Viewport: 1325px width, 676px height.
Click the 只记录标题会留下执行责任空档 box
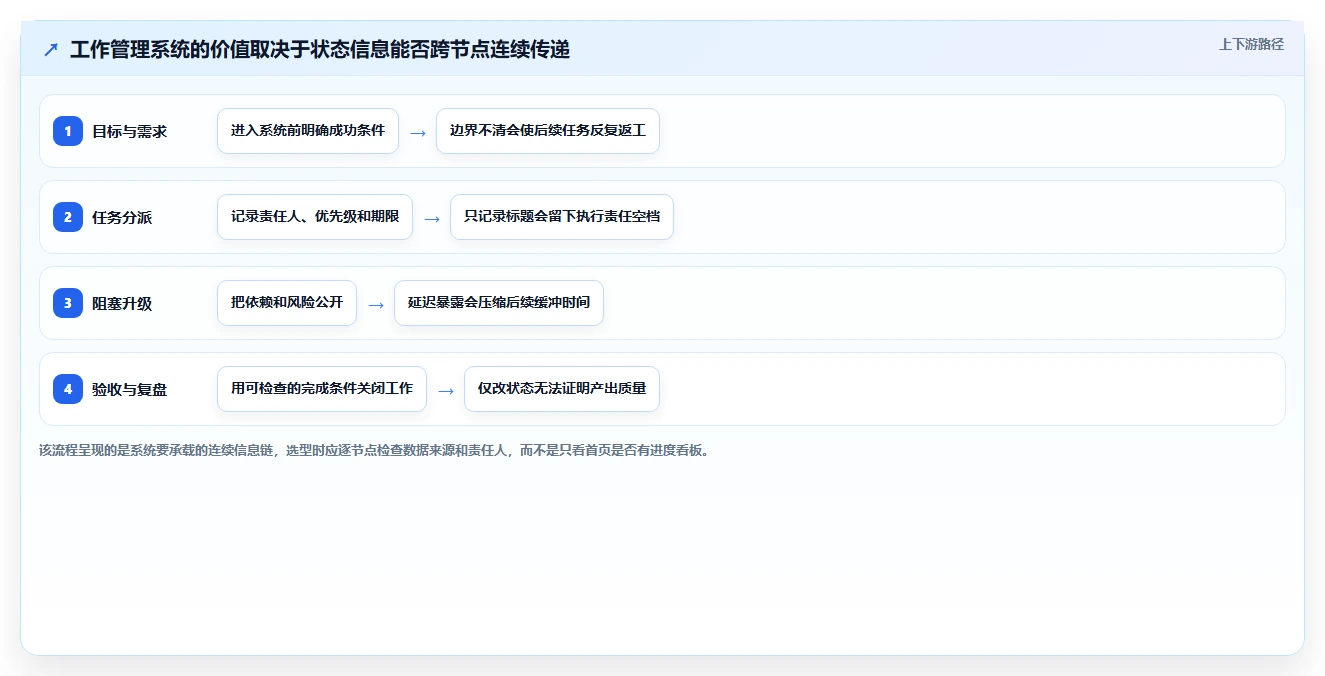coord(562,217)
